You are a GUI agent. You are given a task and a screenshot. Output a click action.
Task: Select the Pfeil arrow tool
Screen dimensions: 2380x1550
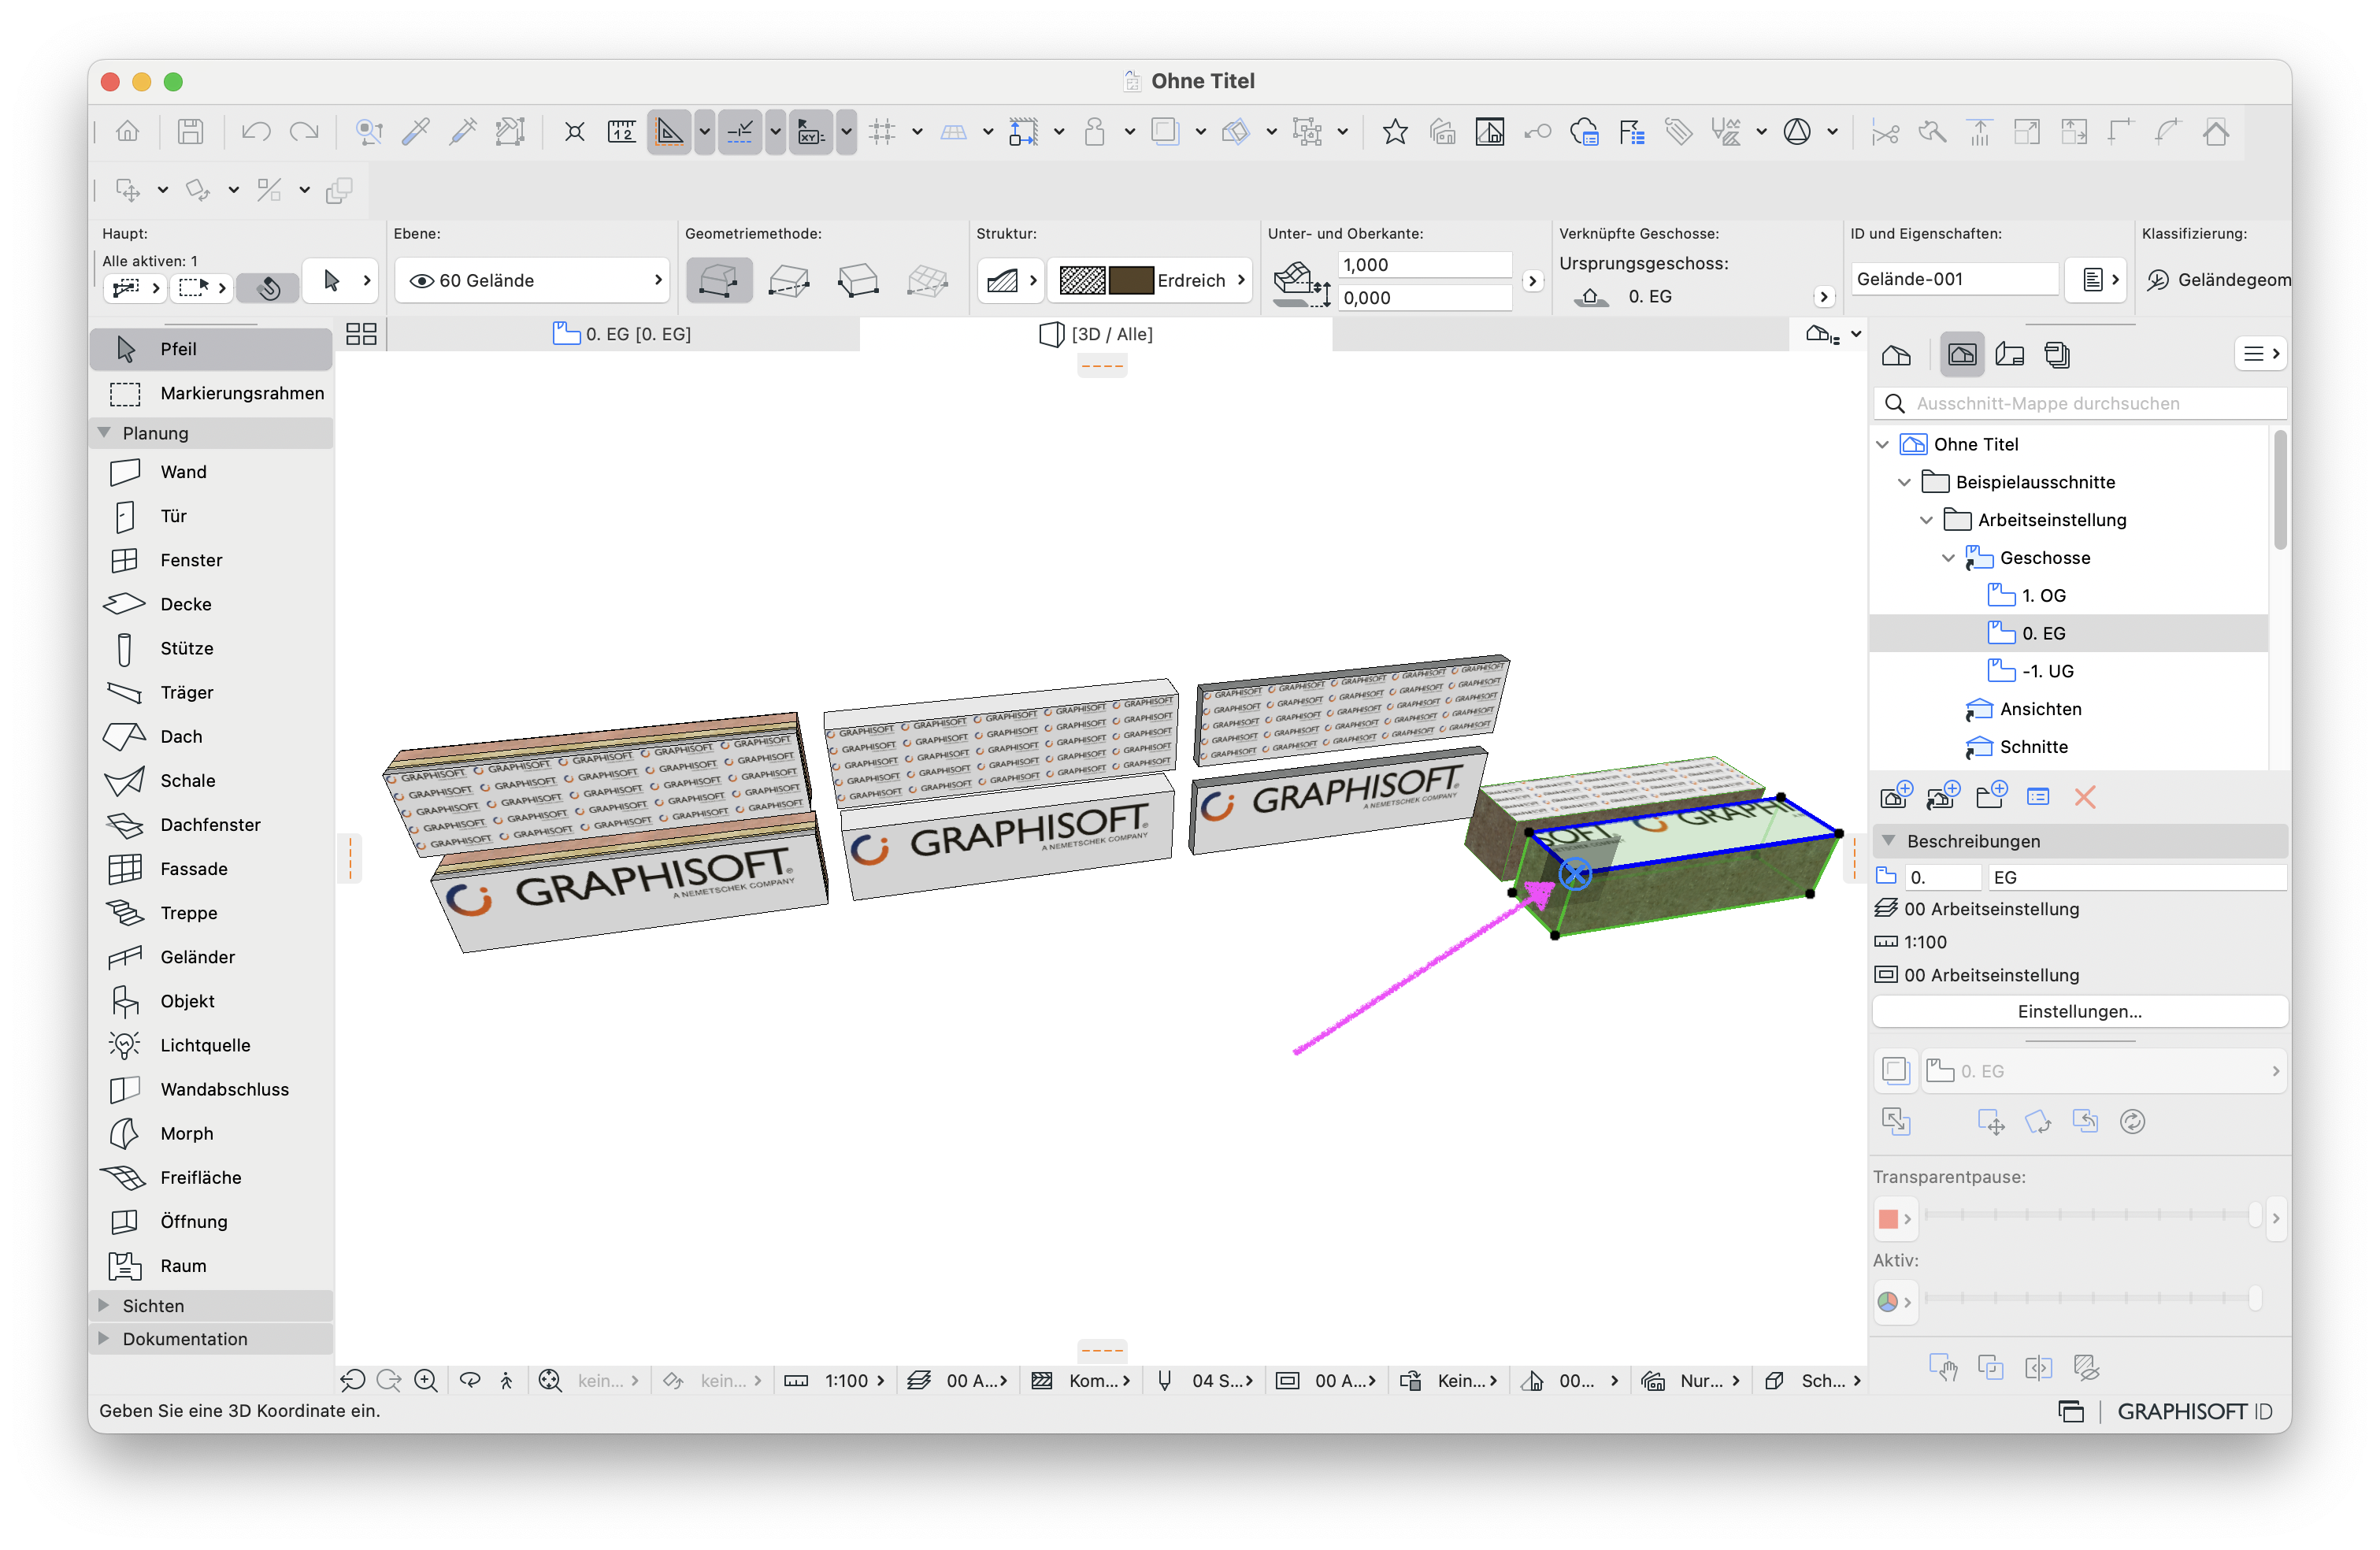click(210, 349)
